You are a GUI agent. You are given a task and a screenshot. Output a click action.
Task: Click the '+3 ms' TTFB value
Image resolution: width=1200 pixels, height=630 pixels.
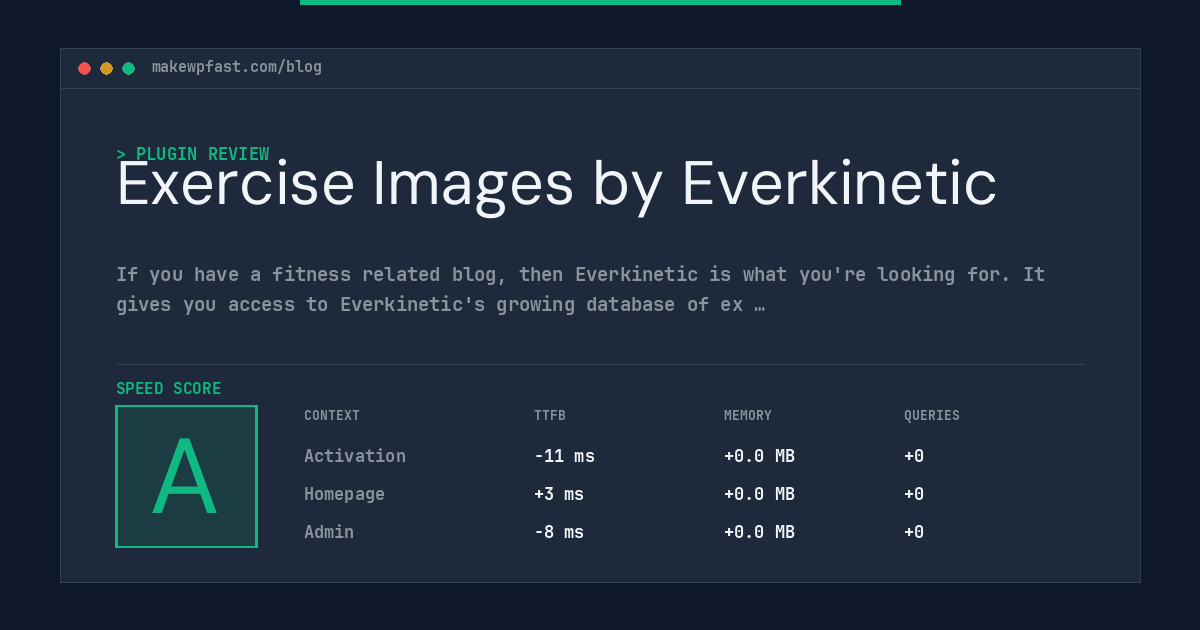[559, 494]
